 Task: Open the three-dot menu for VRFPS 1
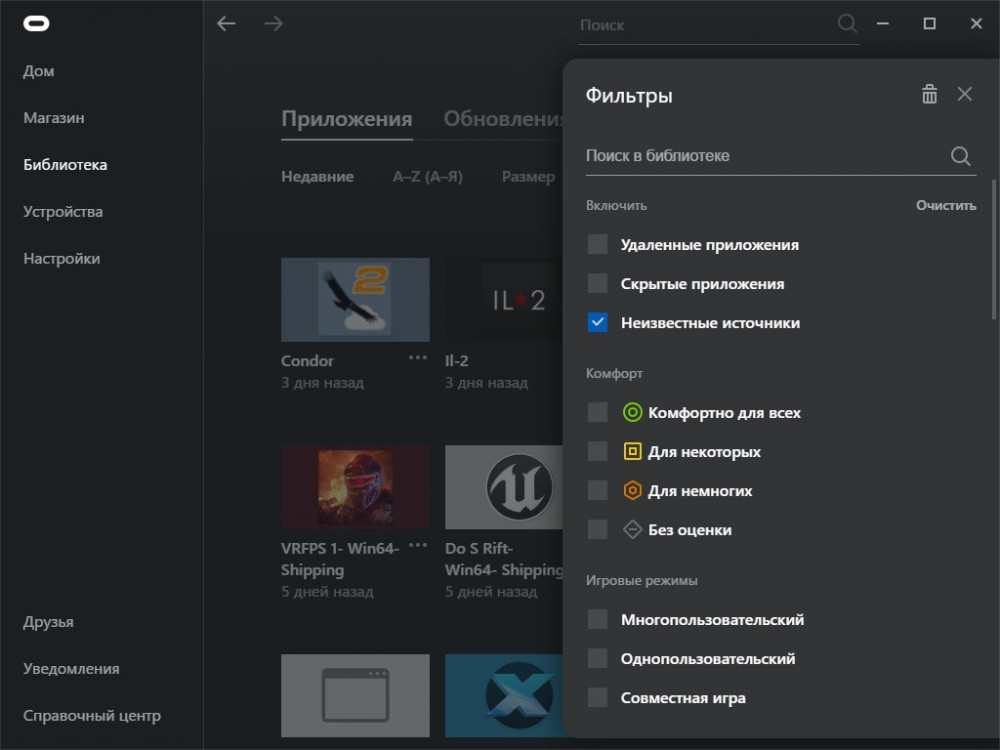point(418,545)
